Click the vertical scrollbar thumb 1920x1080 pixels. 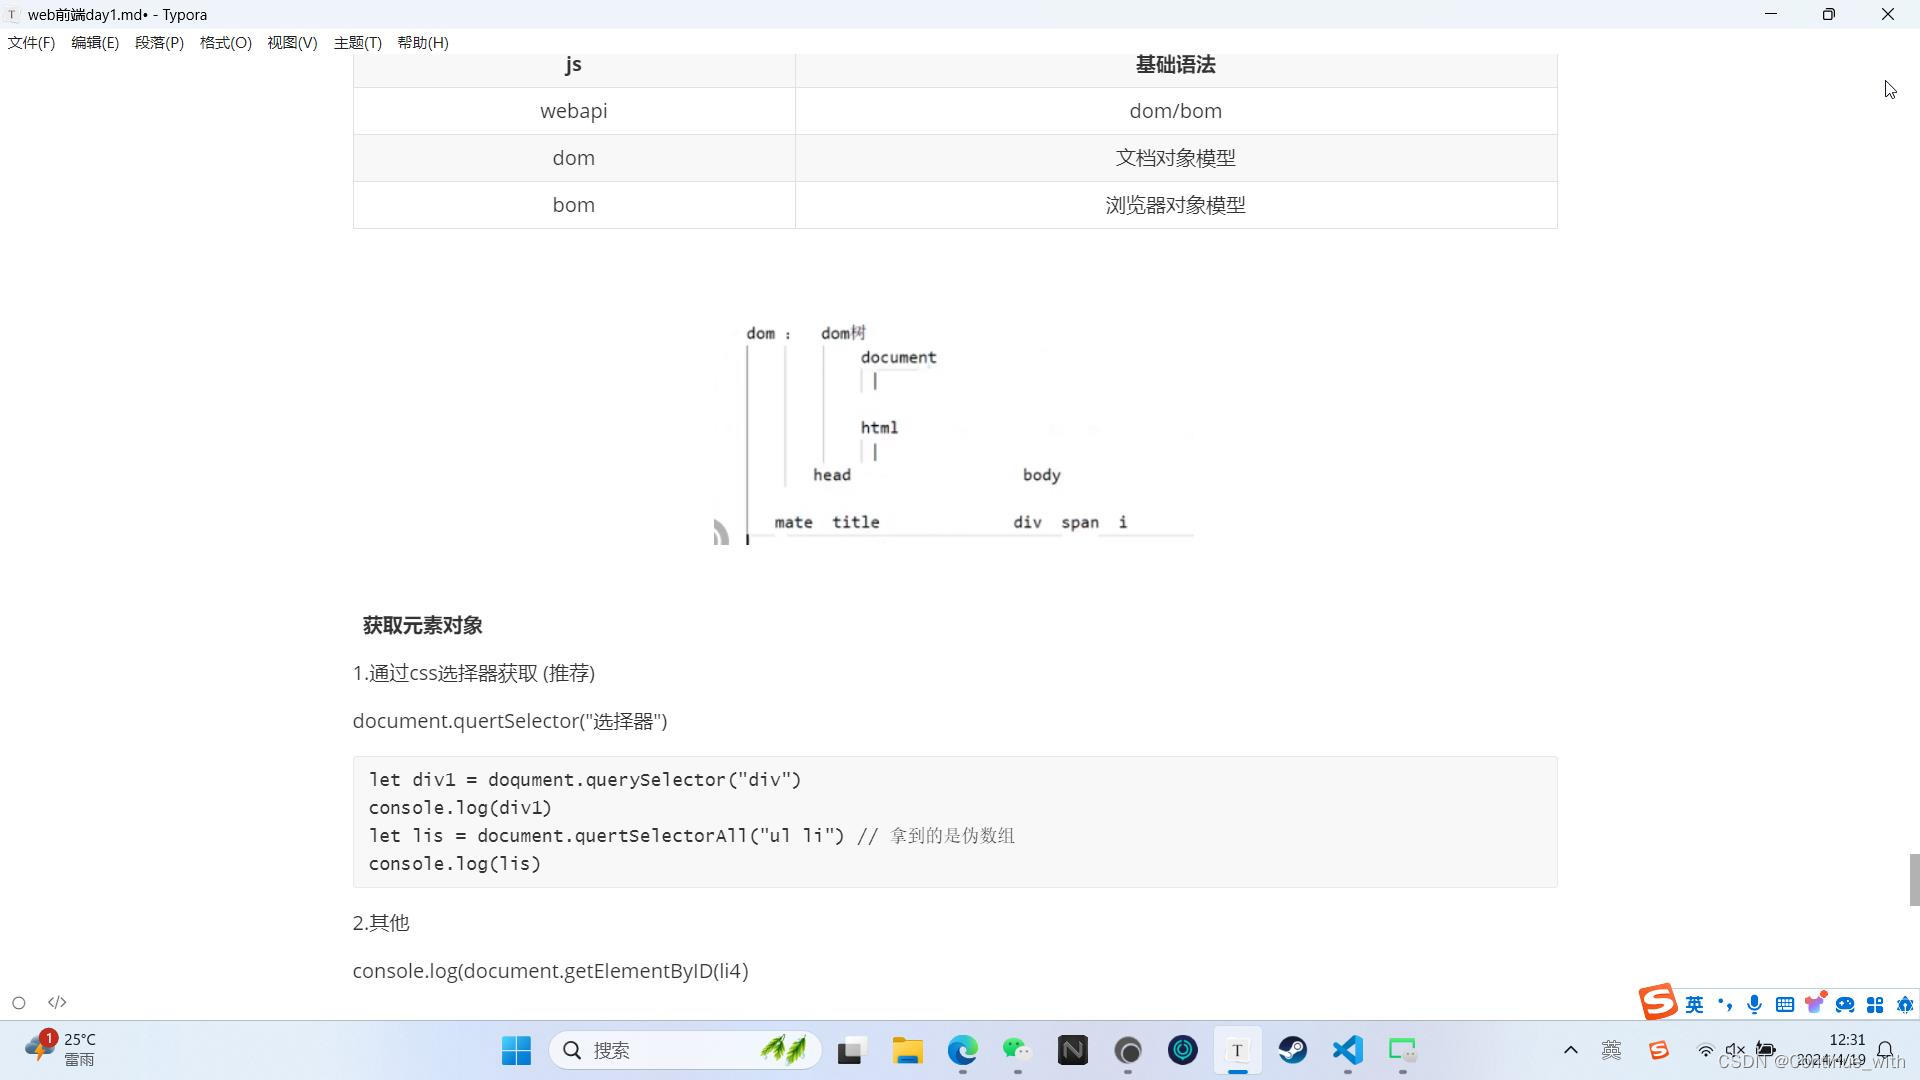pyautogui.click(x=1914, y=880)
